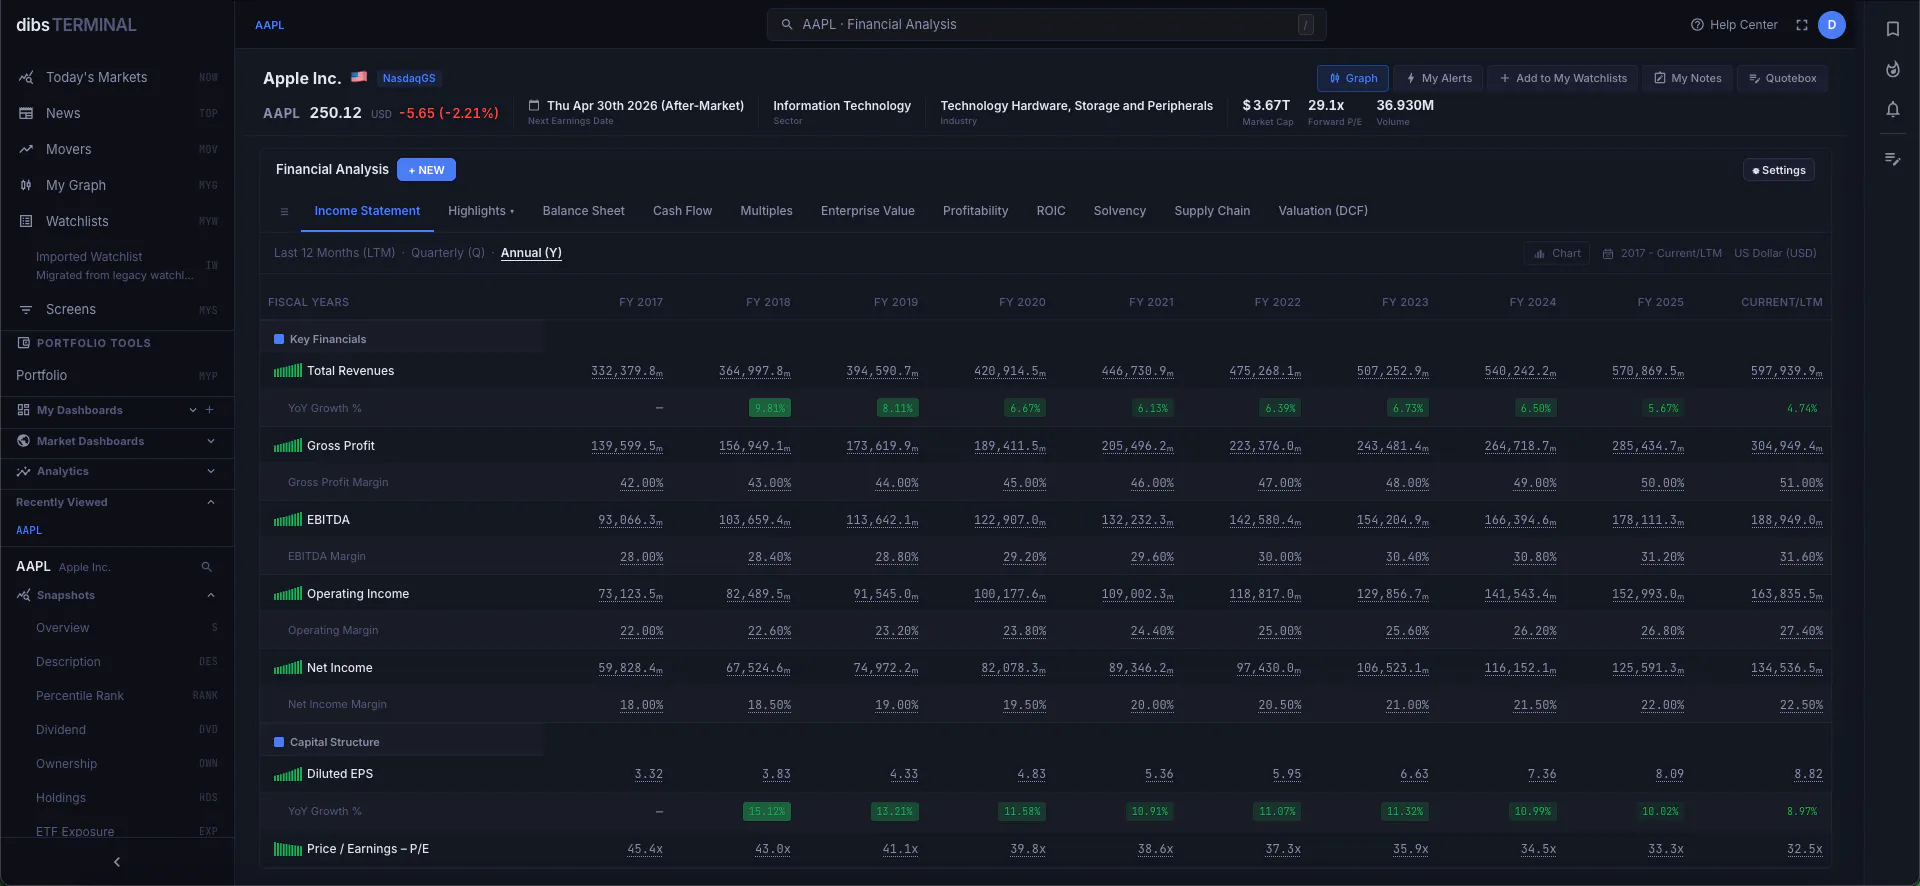Open the Help Center link
Screen dimensions: 1920x886
[x=1733, y=25]
